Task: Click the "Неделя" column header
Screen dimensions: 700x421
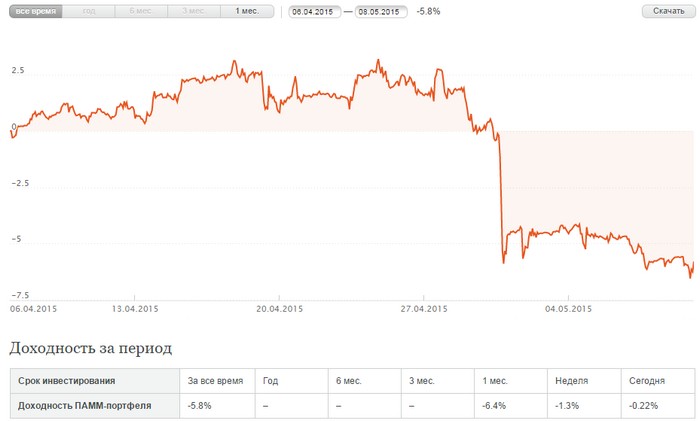Action: coord(572,381)
